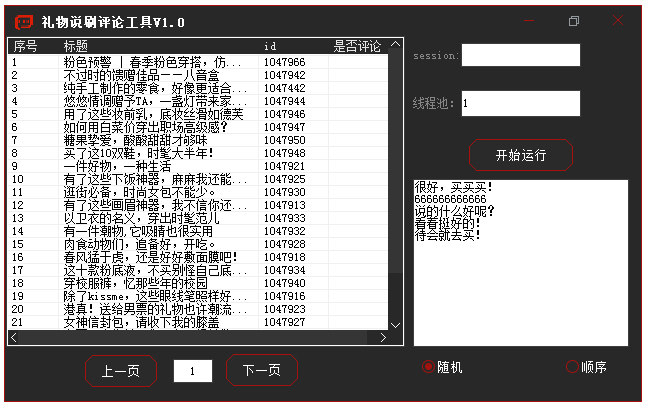
Task: Click id cell 1047928
Action: click(285, 244)
